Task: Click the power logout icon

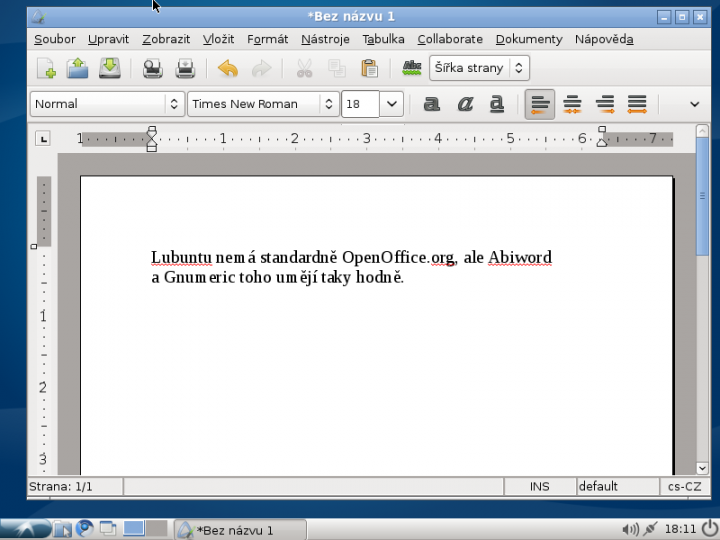Action: coord(710,529)
